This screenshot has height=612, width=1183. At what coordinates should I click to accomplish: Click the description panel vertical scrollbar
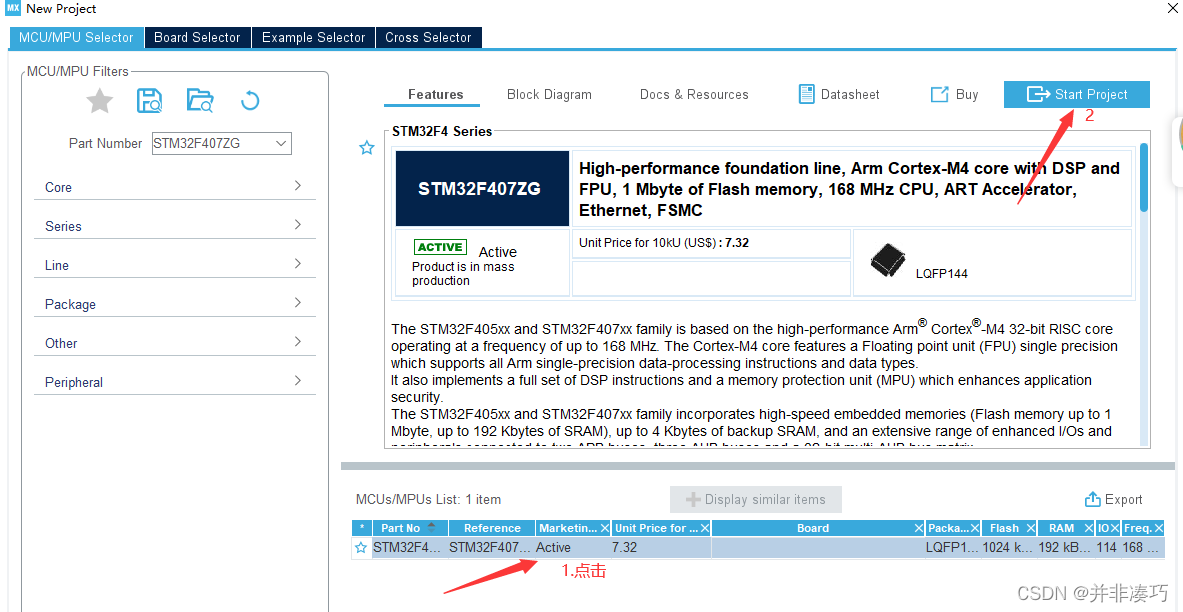[x=1145, y=177]
